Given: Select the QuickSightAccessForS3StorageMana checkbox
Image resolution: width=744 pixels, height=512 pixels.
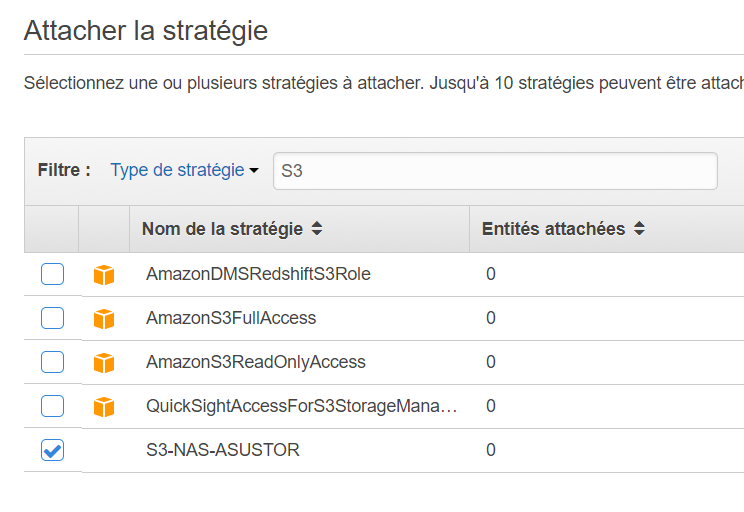Looking at the screenshot, I should pos(52,406).
